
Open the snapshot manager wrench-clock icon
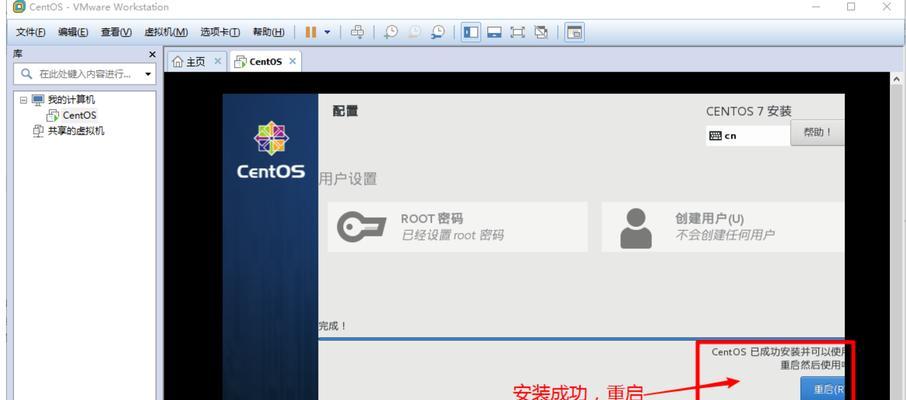437,32
